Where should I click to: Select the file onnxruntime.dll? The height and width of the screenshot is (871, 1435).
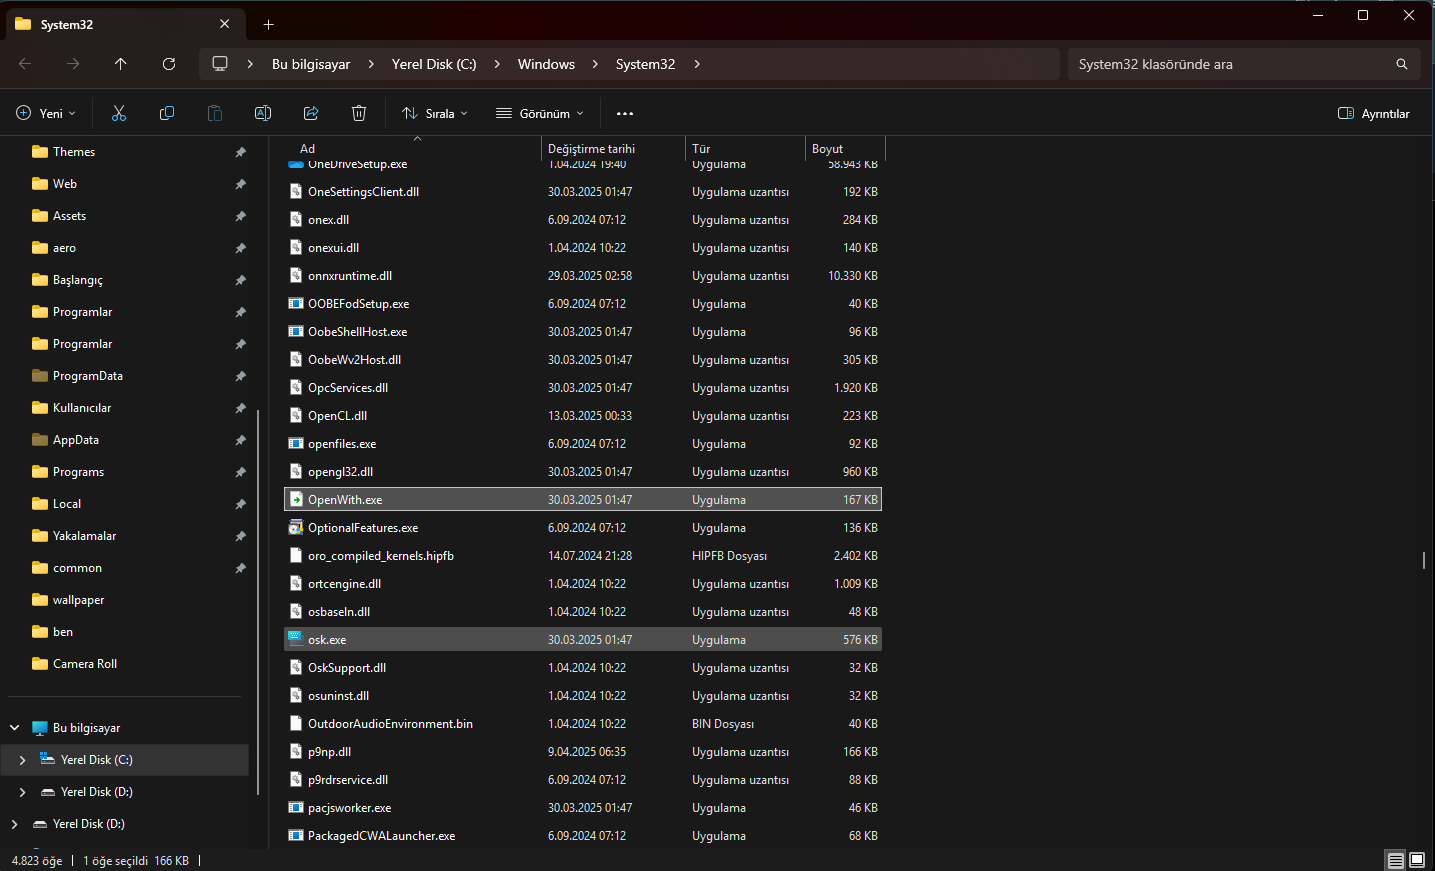[x=584, y=275]
